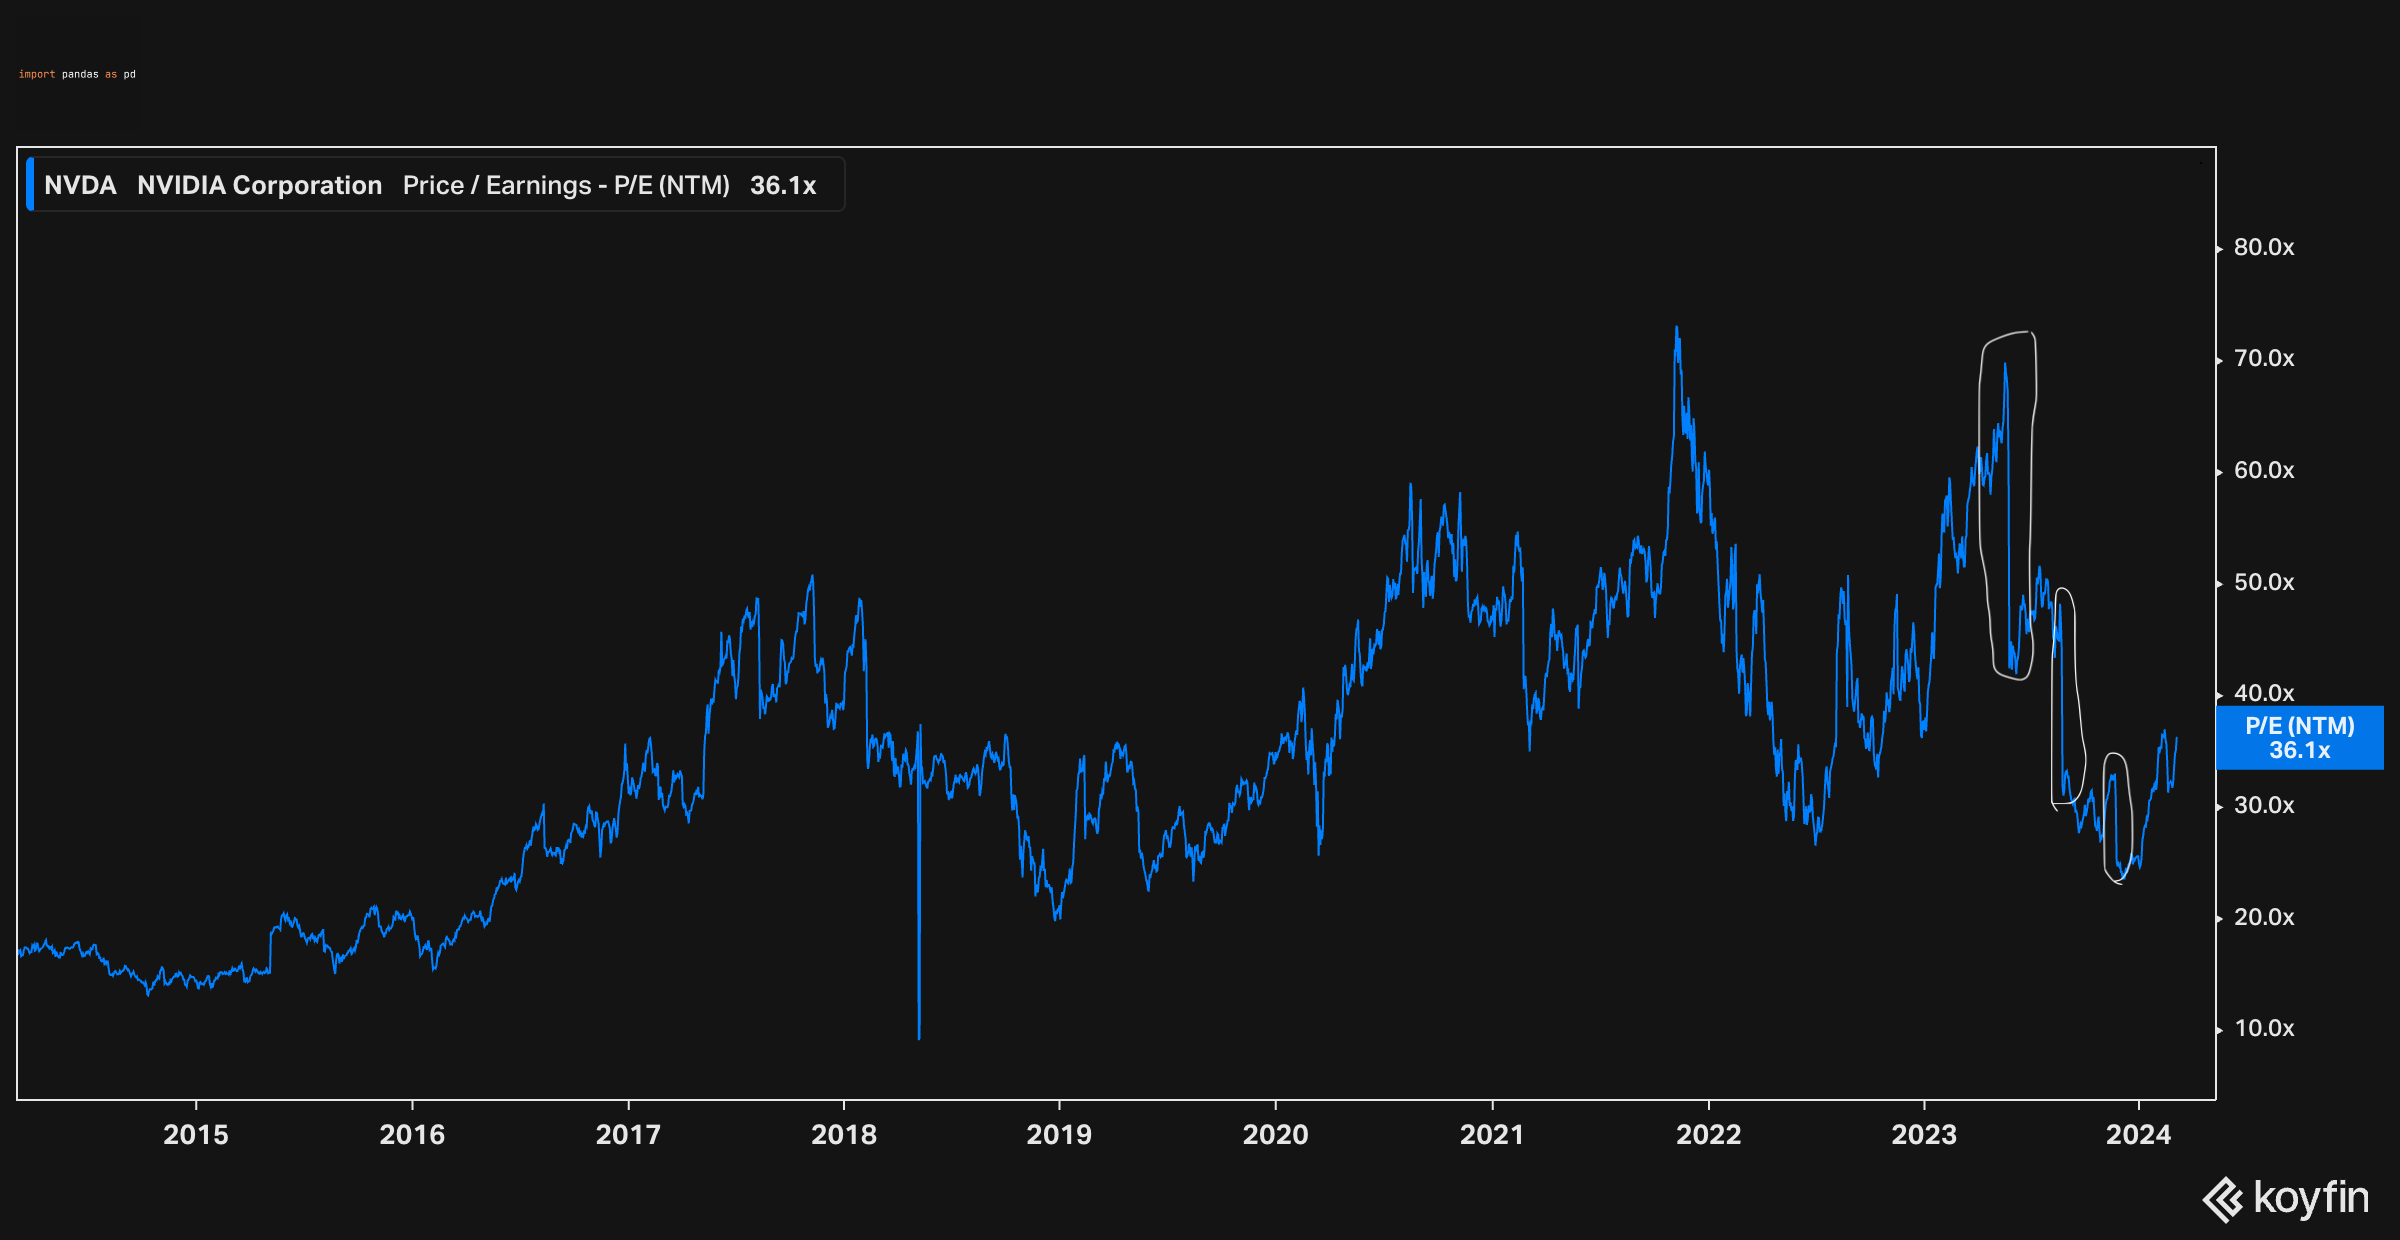Click the 36.1x value in the legend
2400x1240 pixels.
[783, 186]
